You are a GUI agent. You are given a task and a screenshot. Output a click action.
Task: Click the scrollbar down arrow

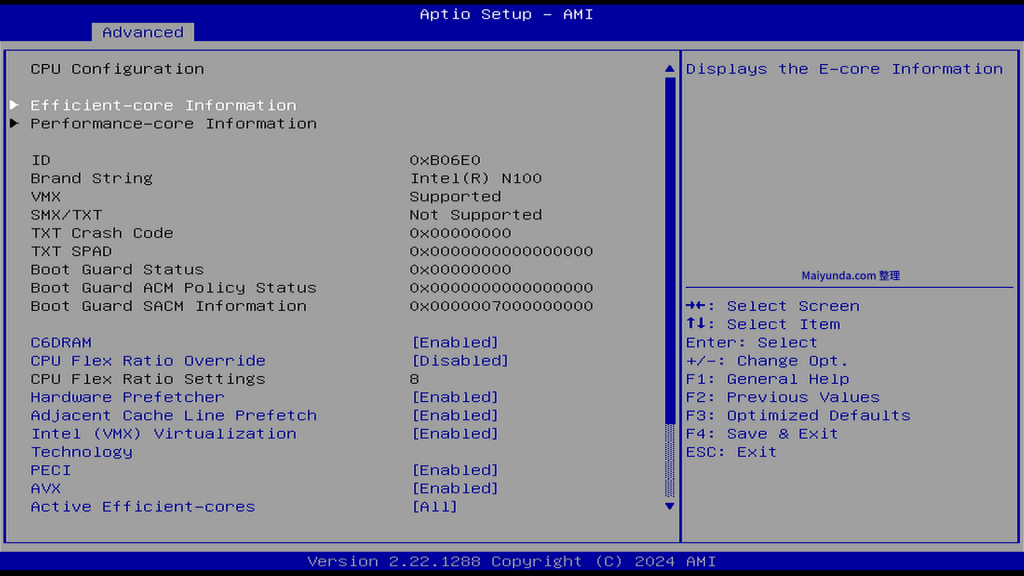[x=670, y=506]
